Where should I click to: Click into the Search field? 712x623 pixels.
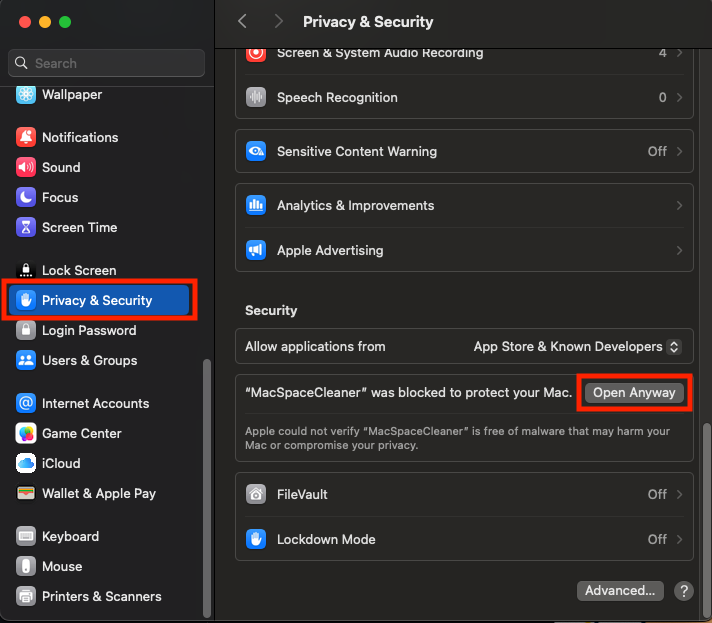106,63
